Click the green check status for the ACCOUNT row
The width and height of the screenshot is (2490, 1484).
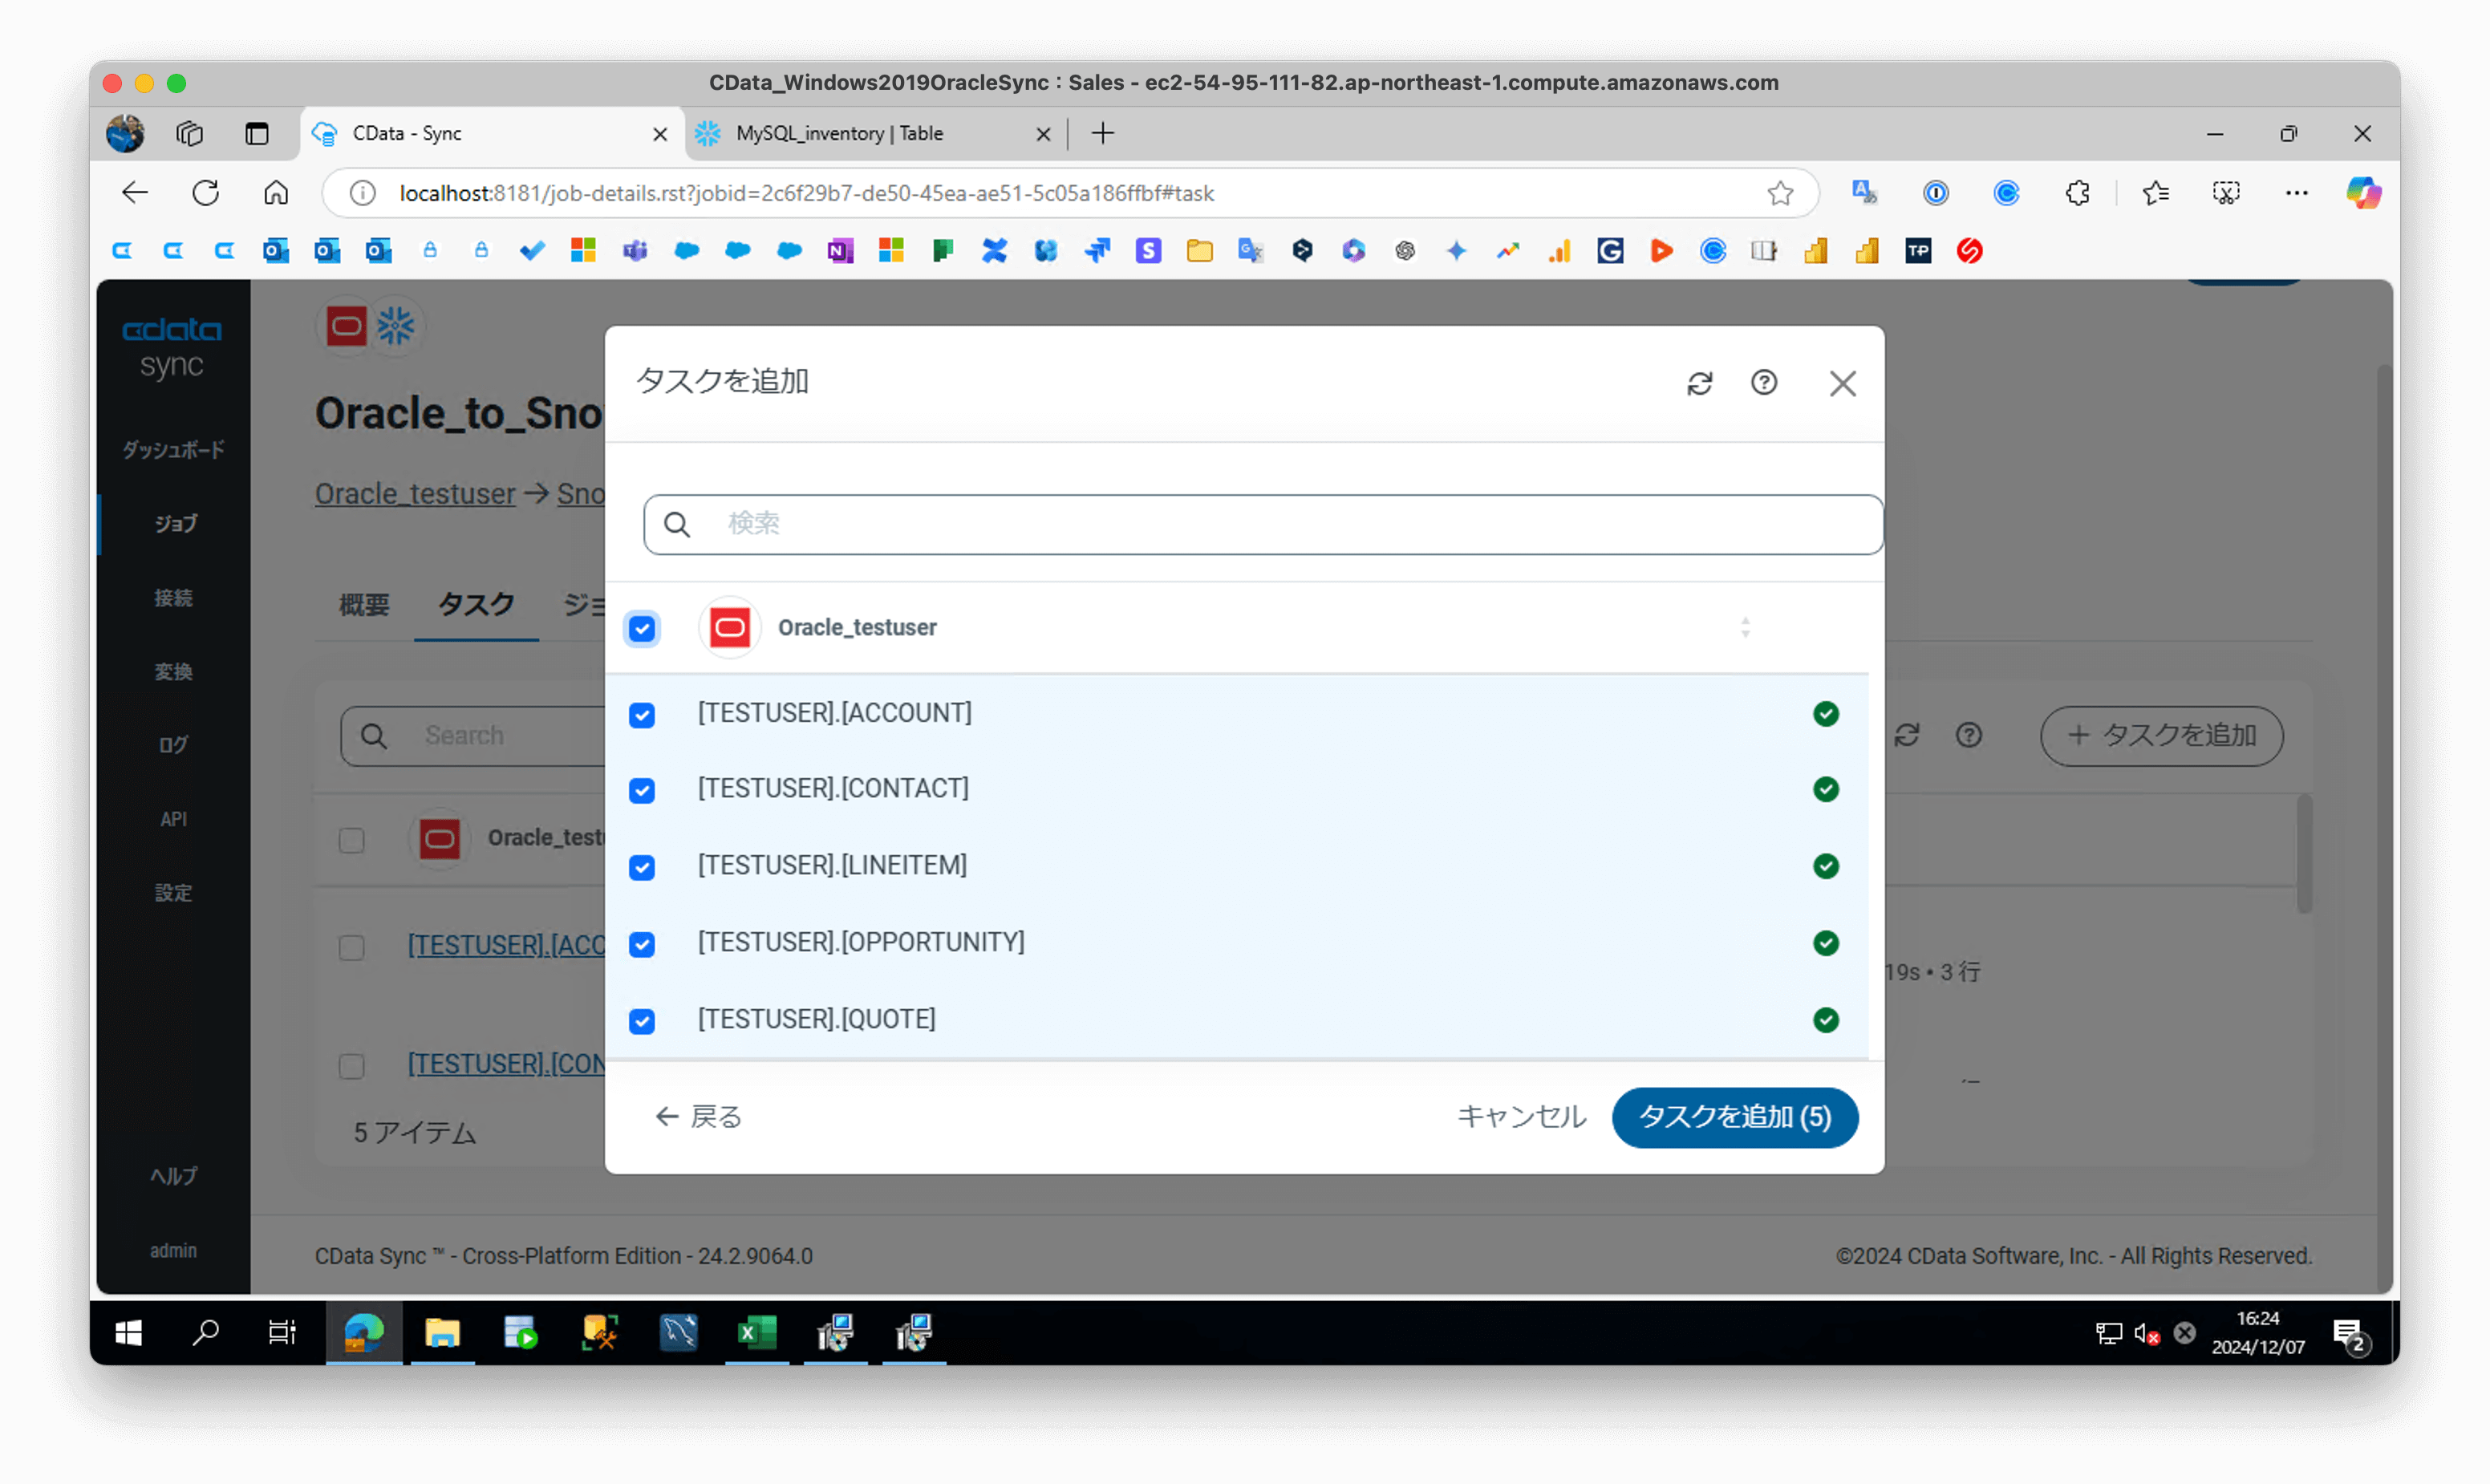coord(1826,714)
